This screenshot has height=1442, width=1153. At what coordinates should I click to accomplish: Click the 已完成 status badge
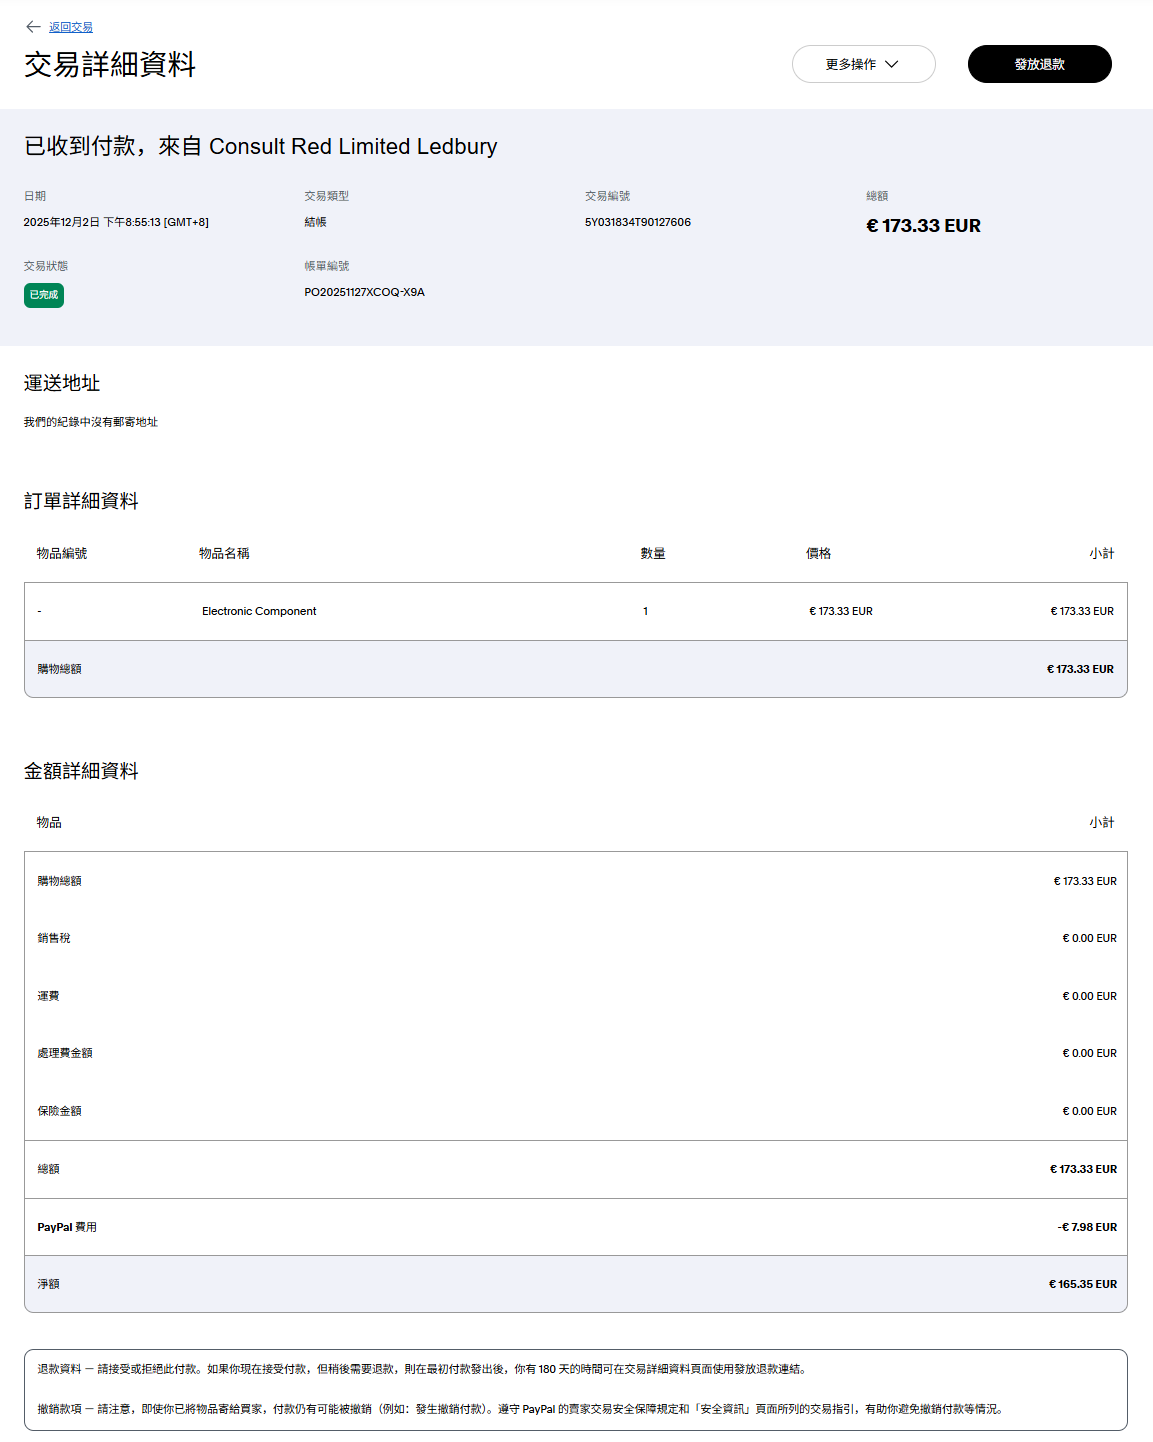(x=44, y=295)
